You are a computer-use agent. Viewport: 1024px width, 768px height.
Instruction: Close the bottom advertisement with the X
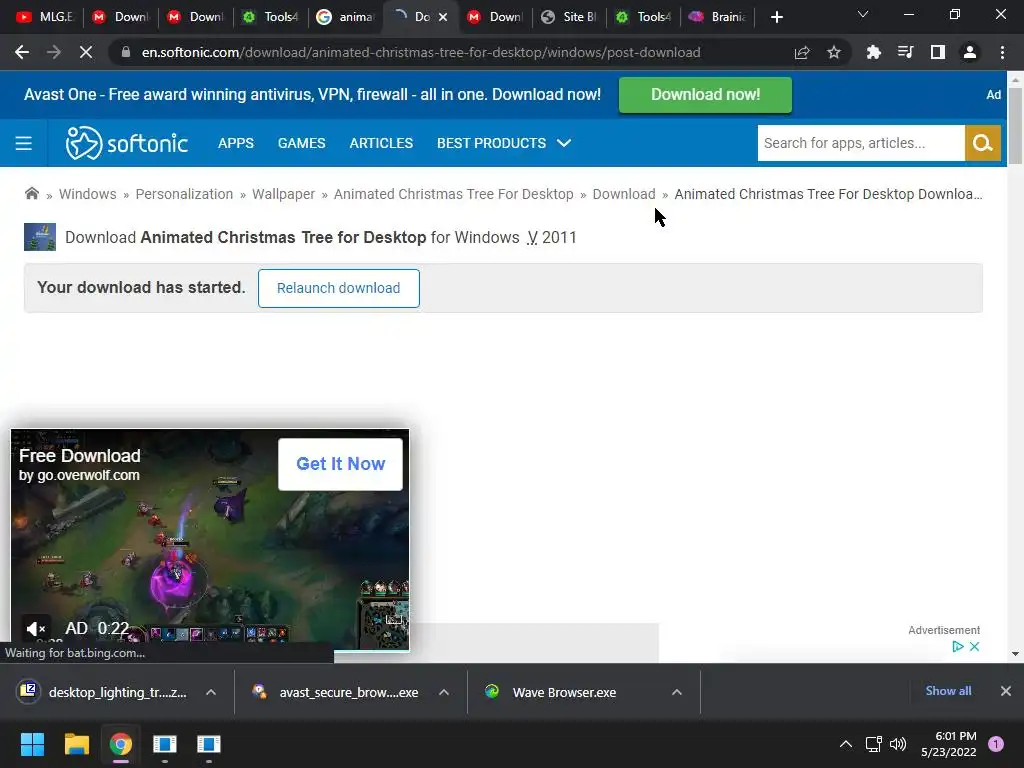click(x=974, y=647)
